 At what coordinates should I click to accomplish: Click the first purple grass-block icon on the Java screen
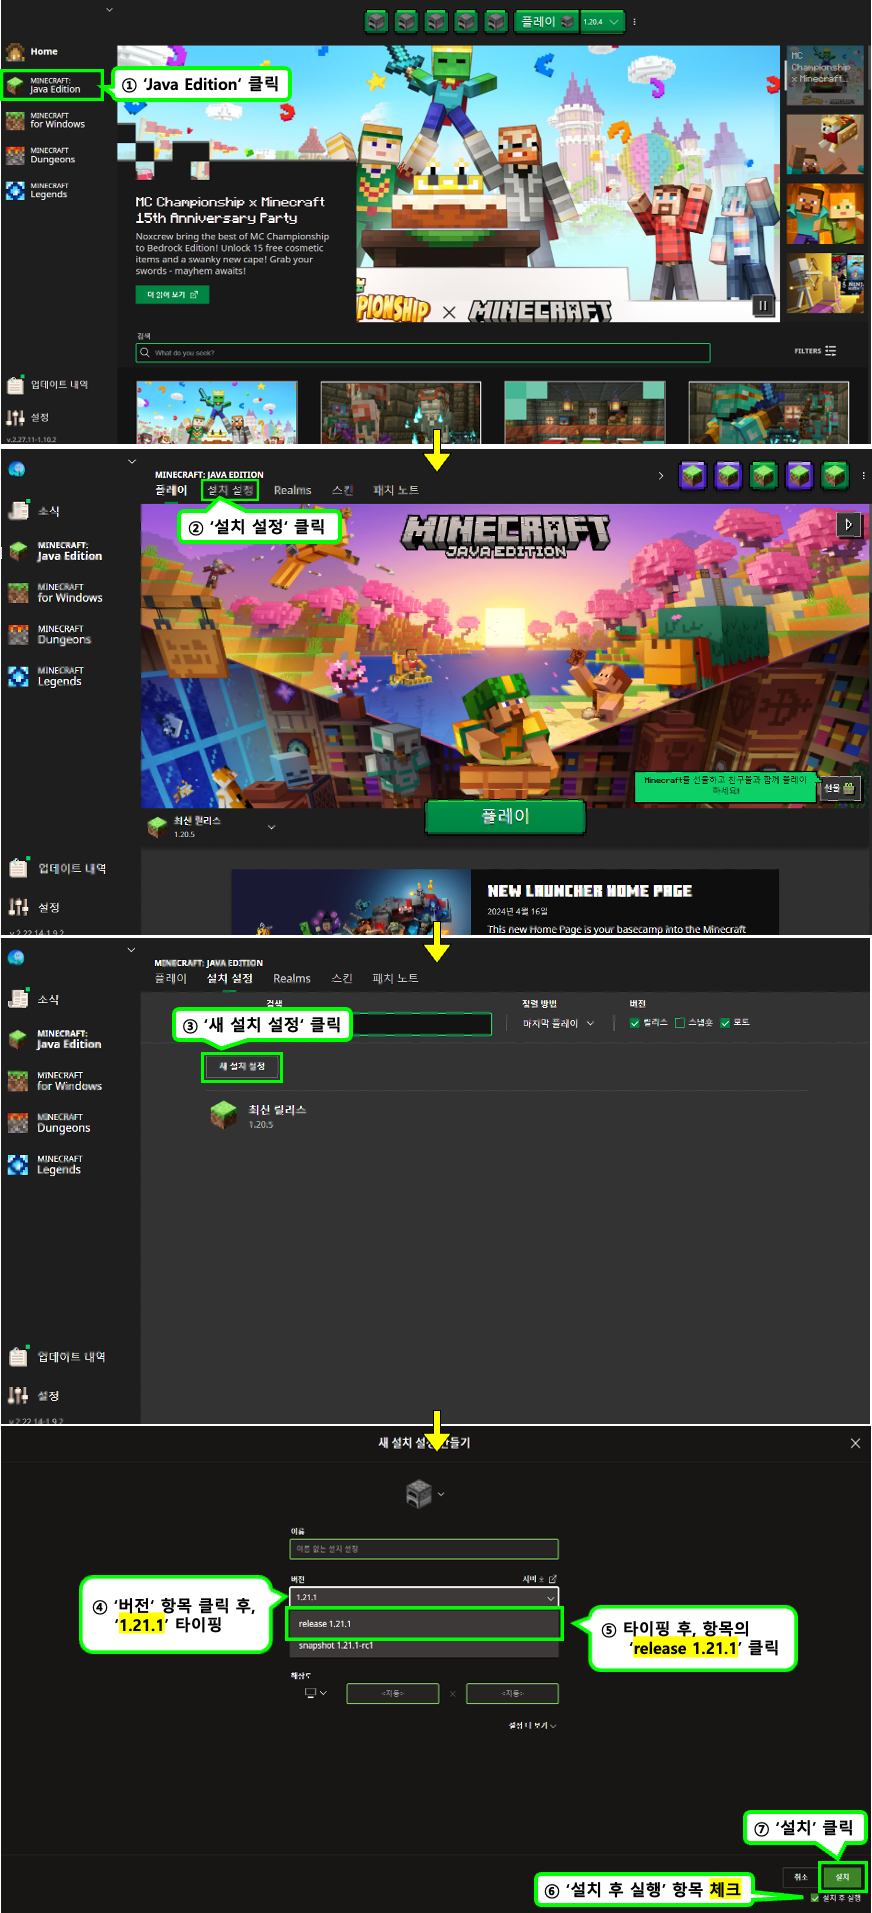pyautogui.click(x=693, y=476)
